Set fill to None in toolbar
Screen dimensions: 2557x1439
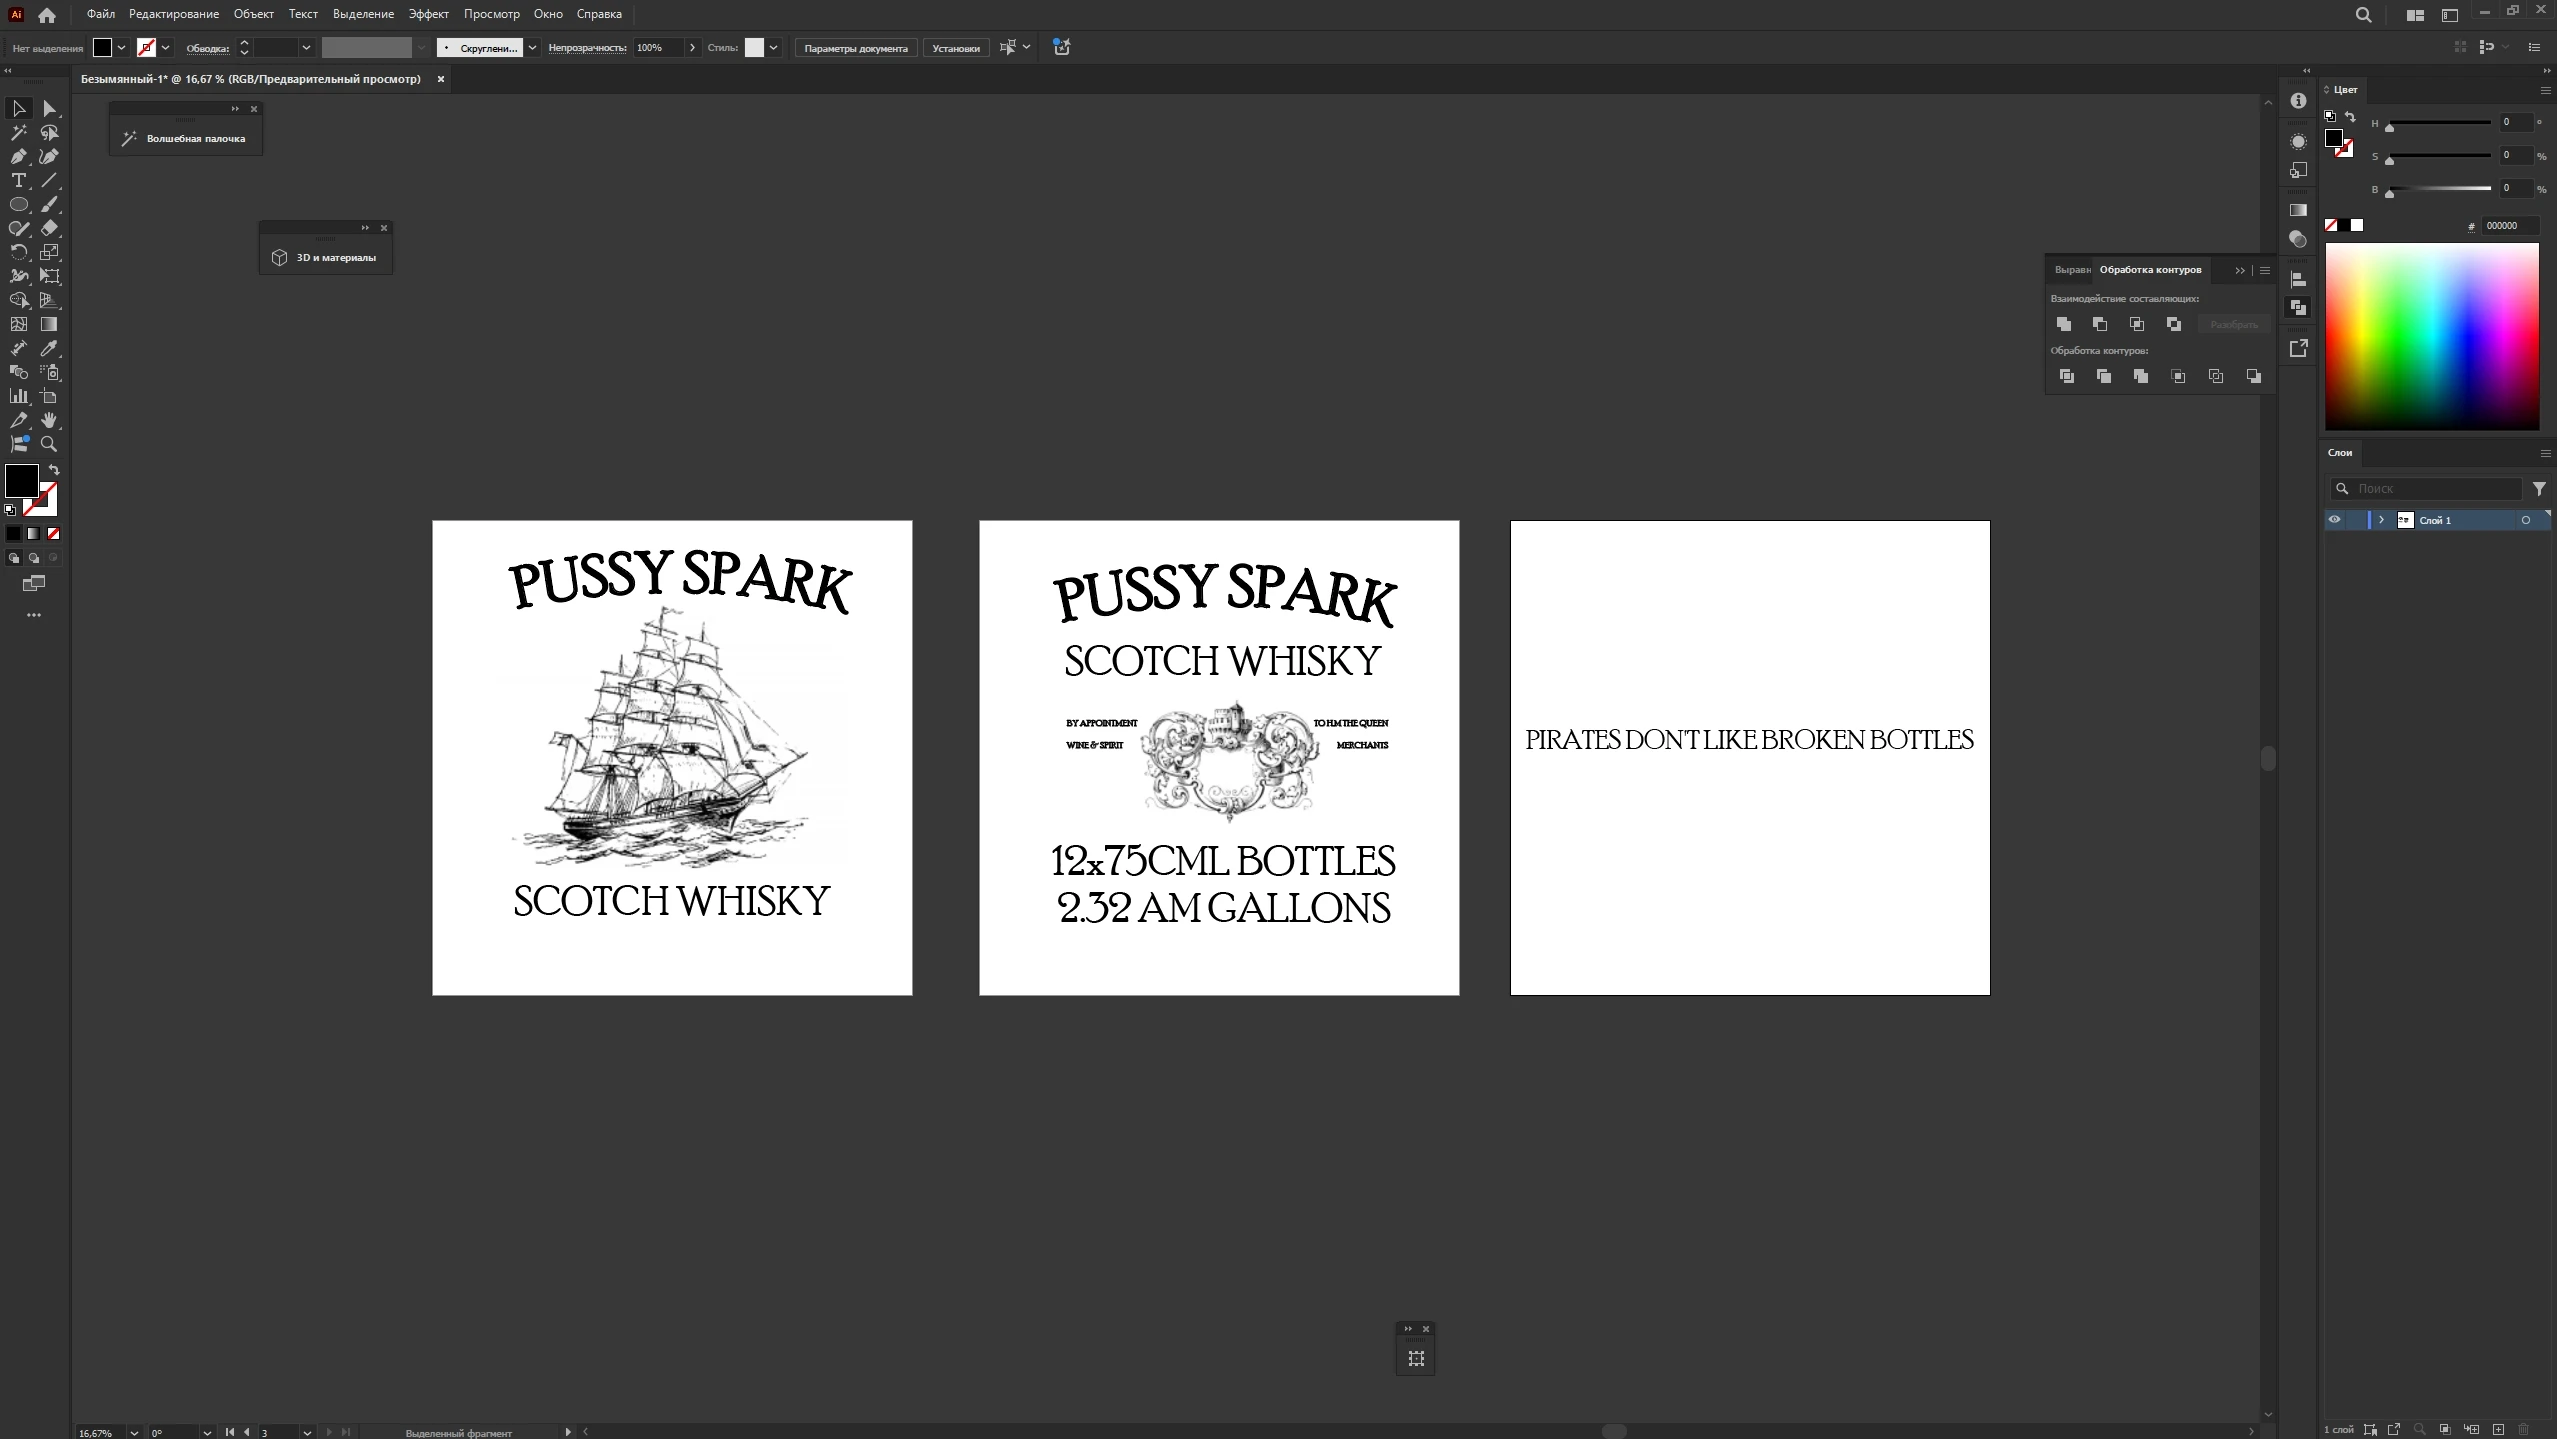tap(54, 533)
